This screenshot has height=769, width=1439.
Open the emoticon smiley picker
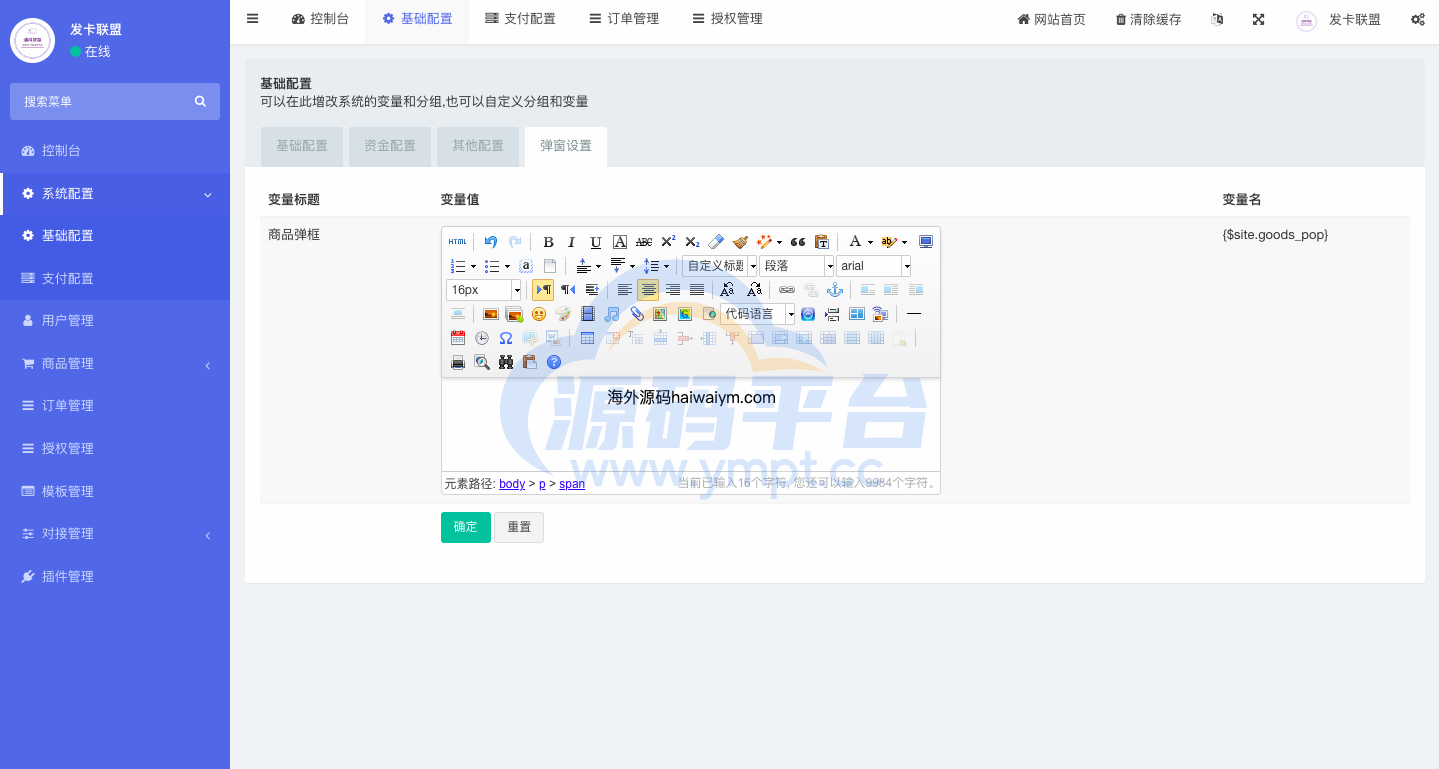539,314
